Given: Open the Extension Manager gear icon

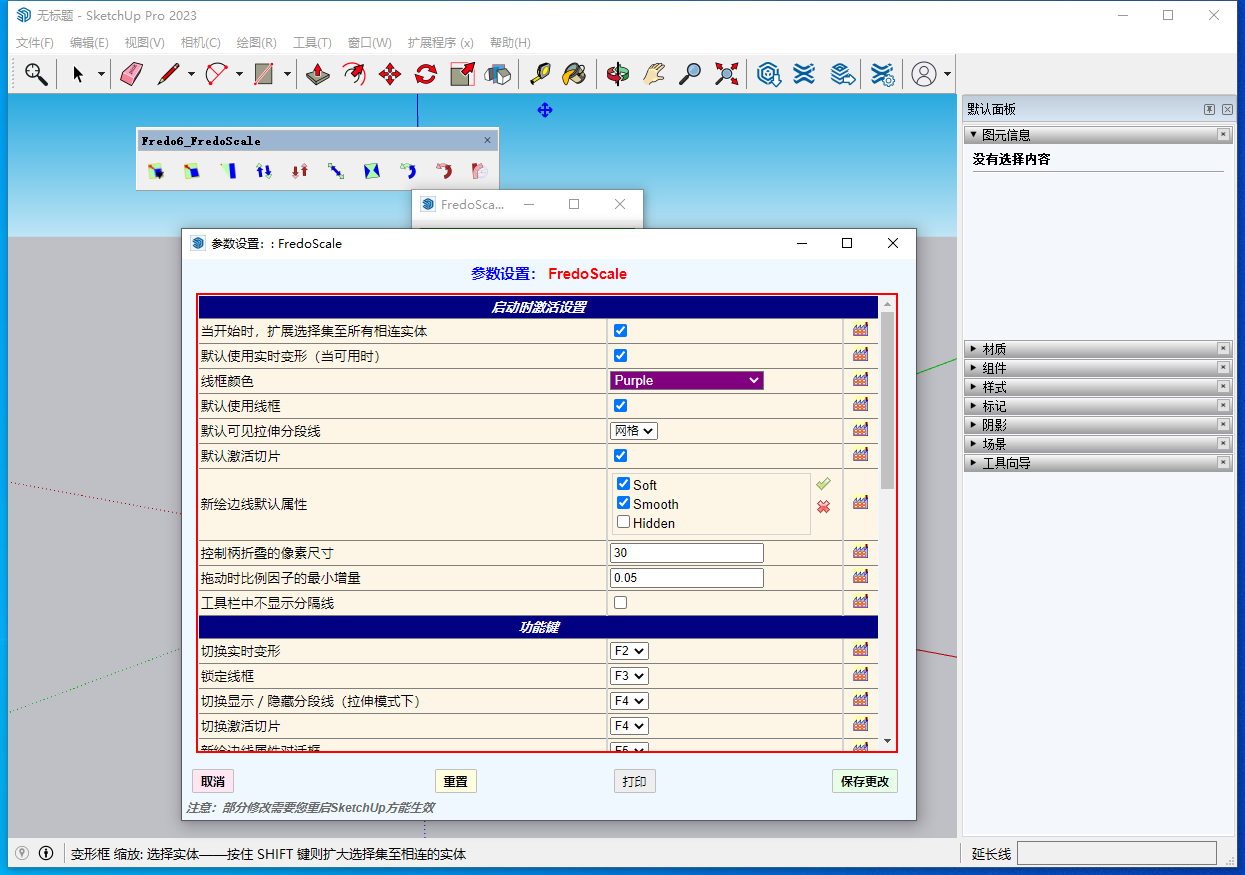Looking at the screenshot, I should click(x=882, y=74).
